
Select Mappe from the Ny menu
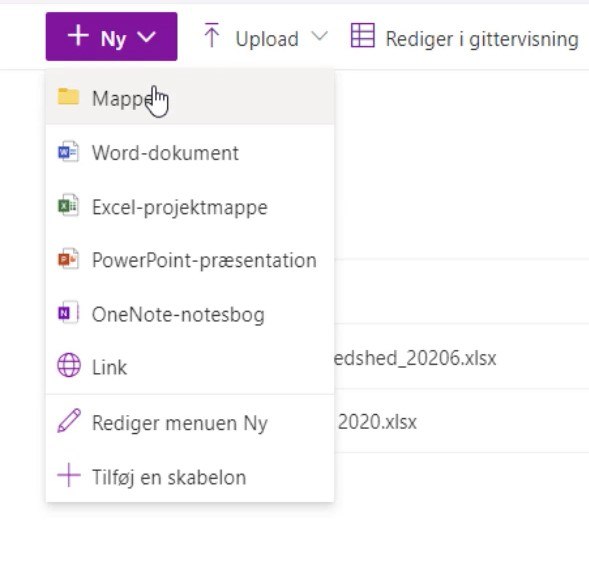(190, 97)
